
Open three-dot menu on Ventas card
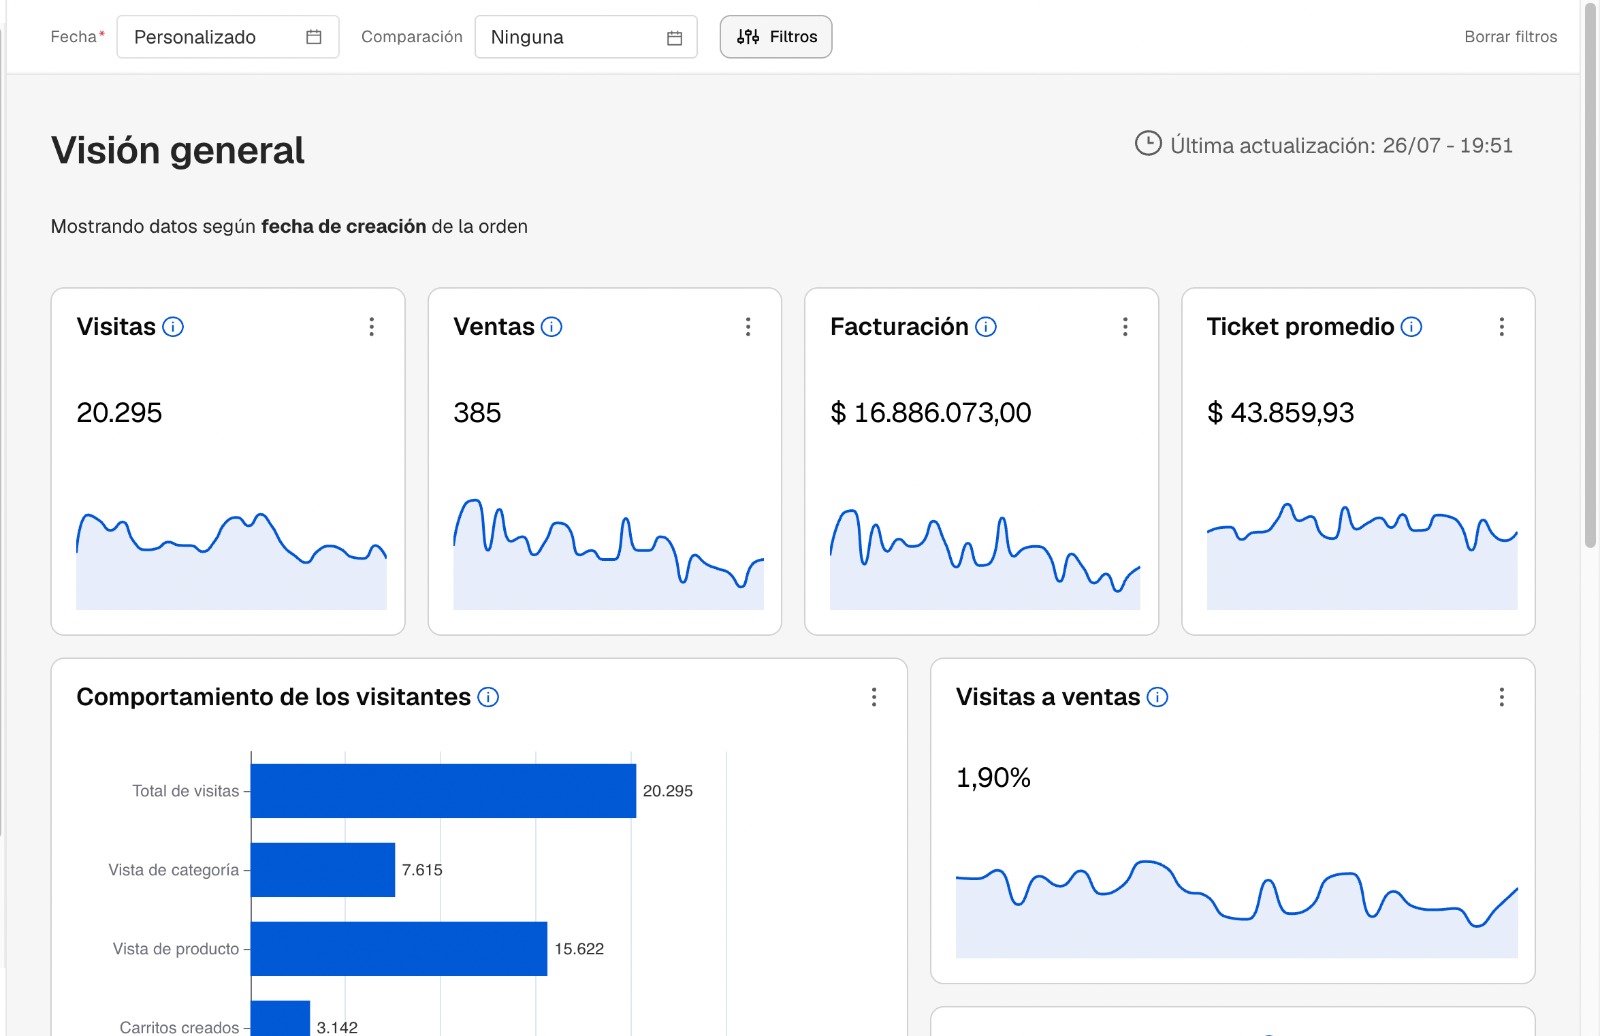pyautogui.click(x=748, y=327)
